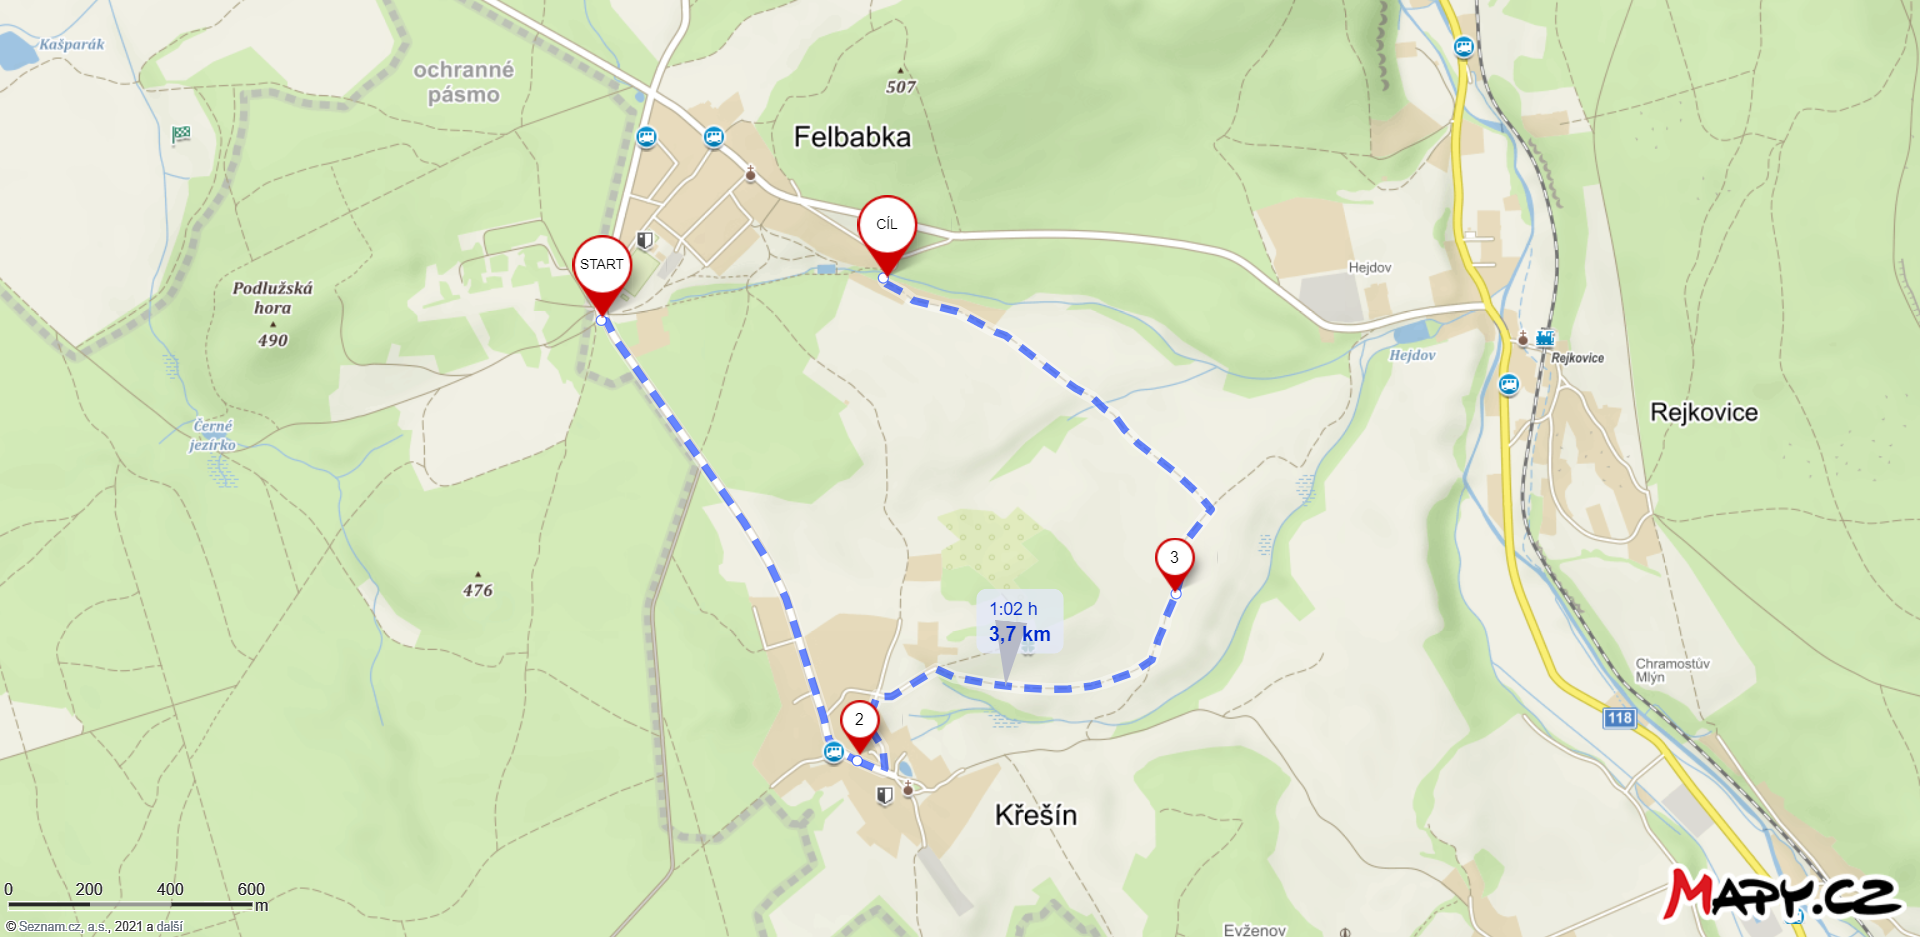Click the bus stop icon at map top right
This screenshot has height=937, width=1920.
pos(1464,47)
